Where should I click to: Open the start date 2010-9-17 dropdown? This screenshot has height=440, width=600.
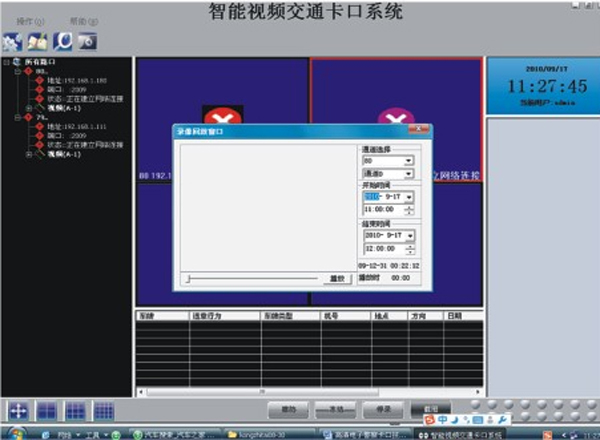coord(409,197)
